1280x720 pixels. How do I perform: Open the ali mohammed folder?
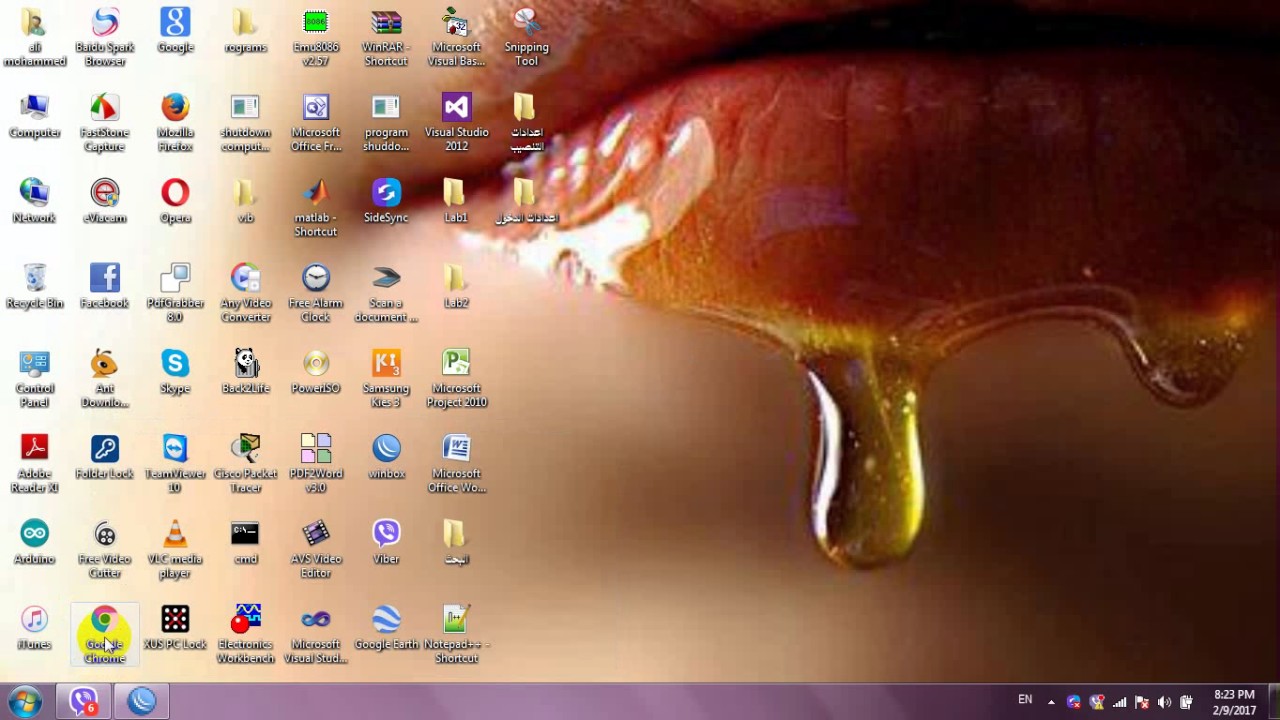coord(35,38)
